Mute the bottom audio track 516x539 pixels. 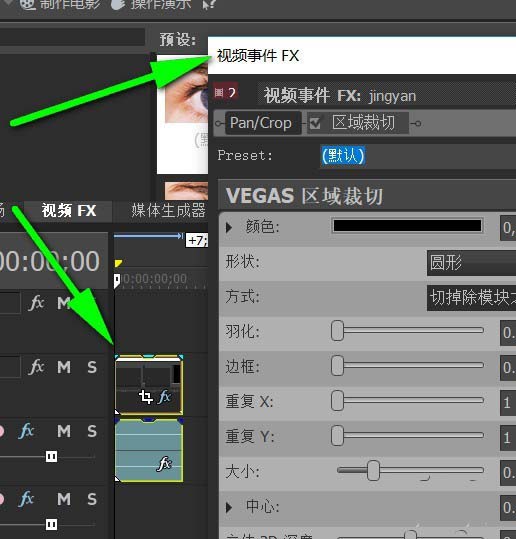[x=64, y=499]
